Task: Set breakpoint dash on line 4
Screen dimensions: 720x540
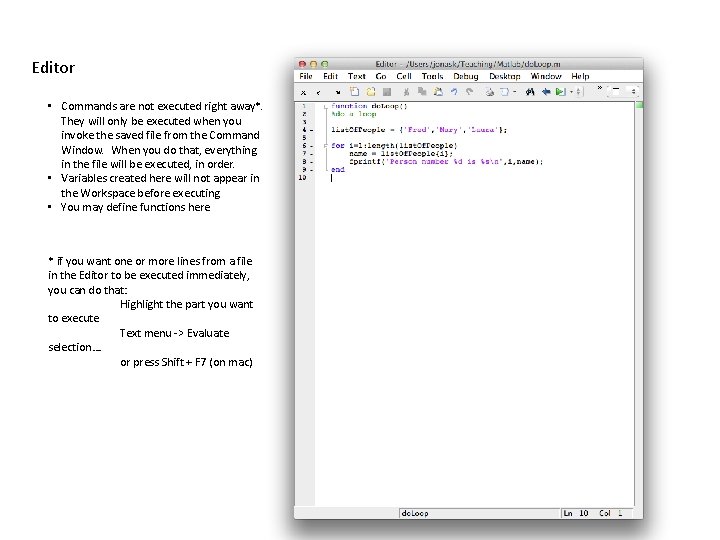Action: [x=312, y=130]
